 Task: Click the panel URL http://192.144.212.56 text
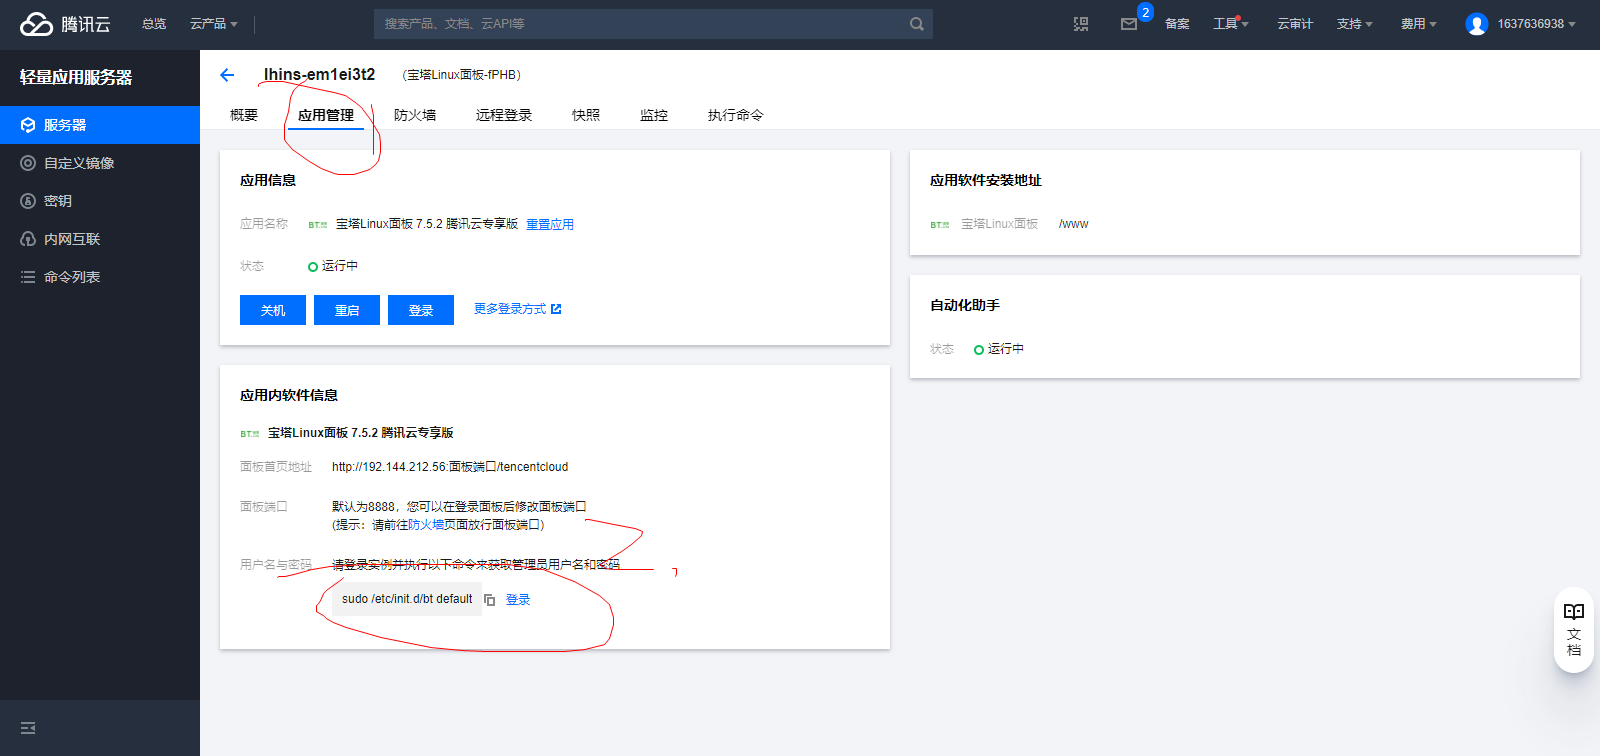tap(450, 467)
